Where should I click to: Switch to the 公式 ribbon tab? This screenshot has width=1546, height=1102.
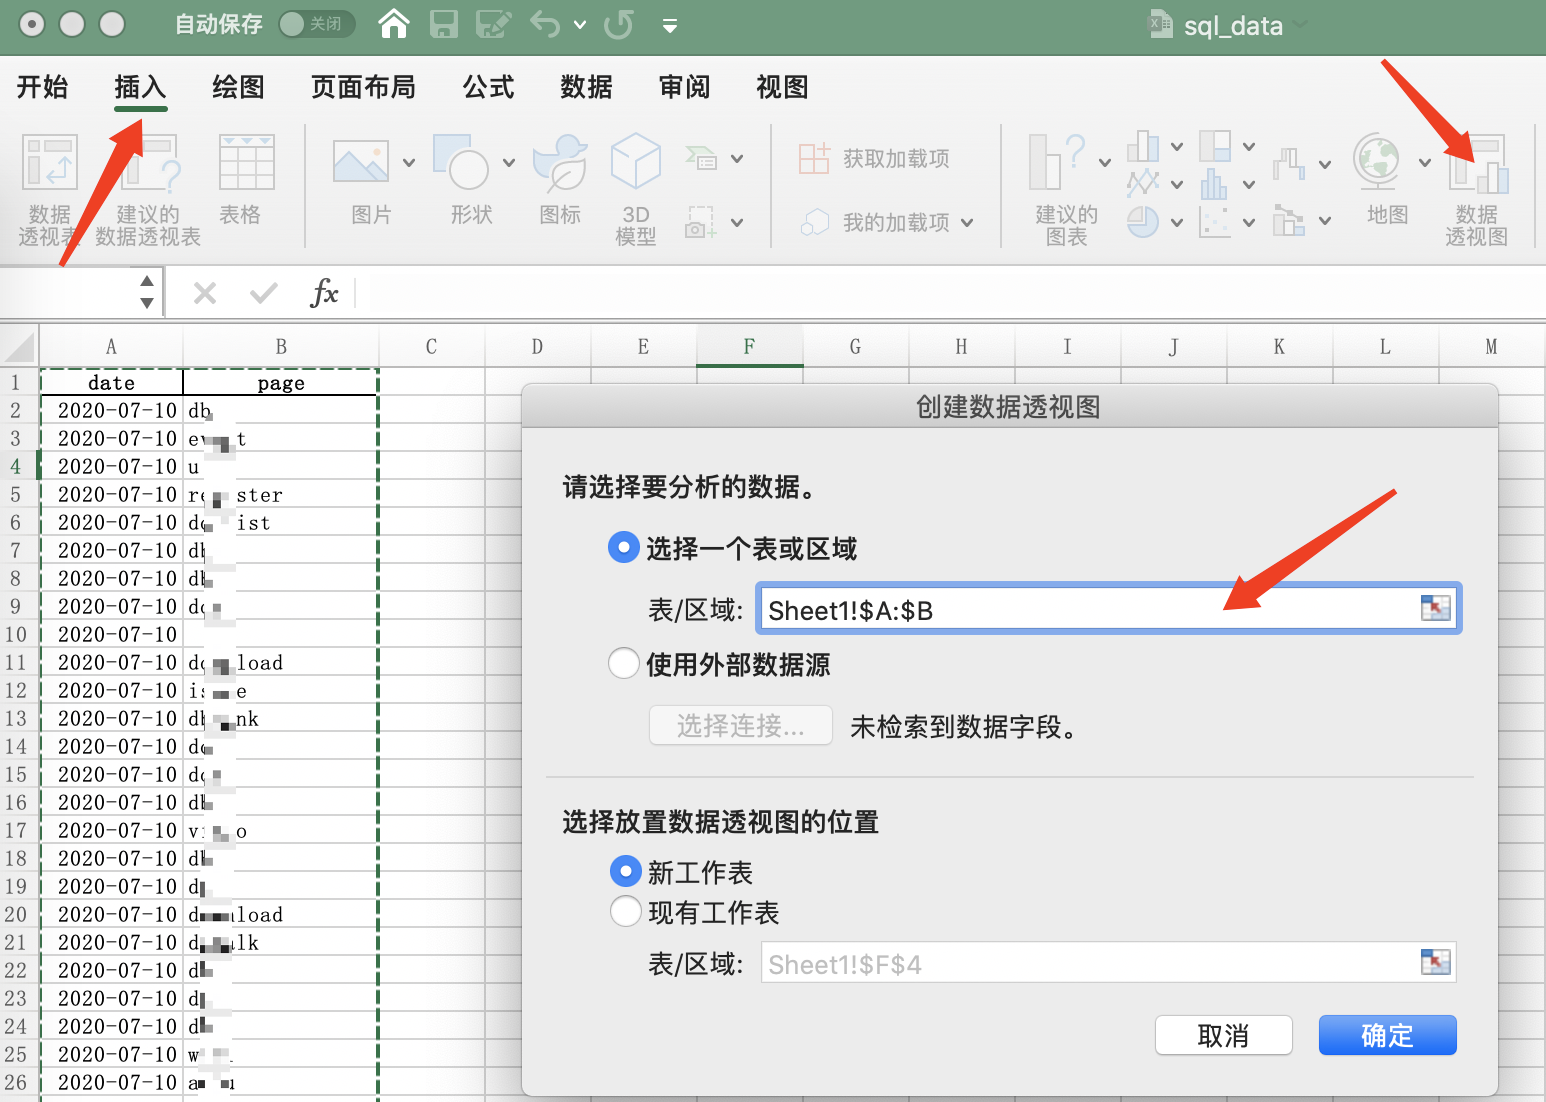click(x=488, y=88)
